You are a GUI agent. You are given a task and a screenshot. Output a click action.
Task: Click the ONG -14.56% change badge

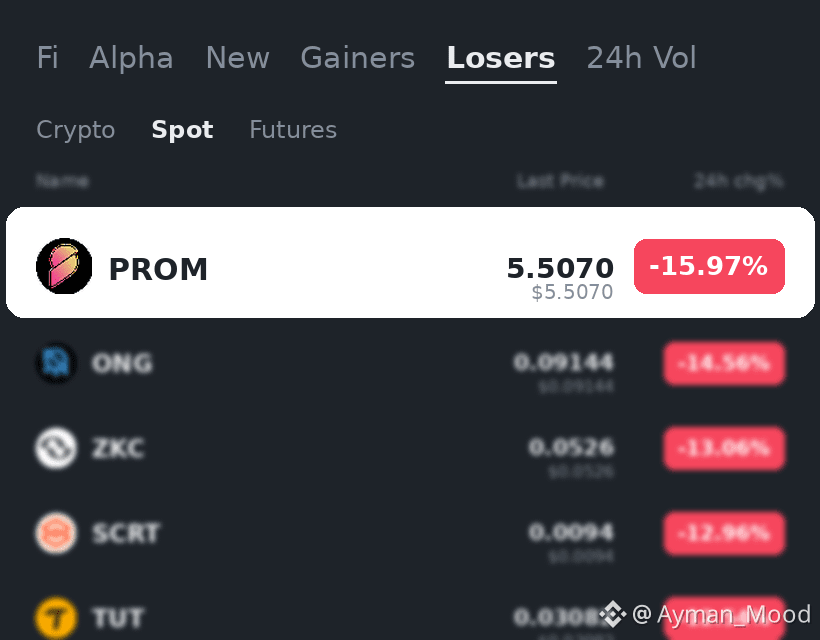tap(724, 363)
